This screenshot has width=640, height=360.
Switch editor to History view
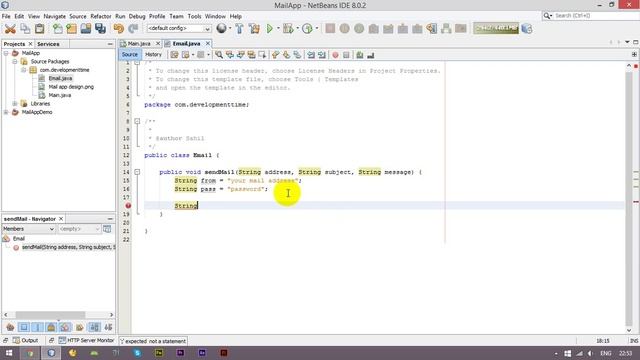pos(153,54)
